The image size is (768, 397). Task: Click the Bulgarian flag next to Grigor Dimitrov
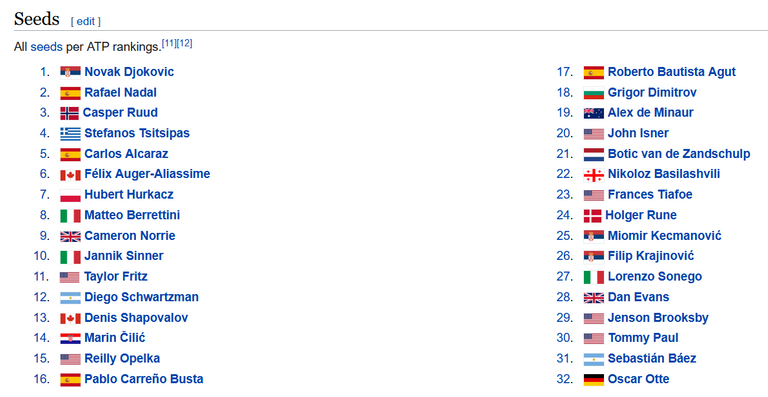594,93
